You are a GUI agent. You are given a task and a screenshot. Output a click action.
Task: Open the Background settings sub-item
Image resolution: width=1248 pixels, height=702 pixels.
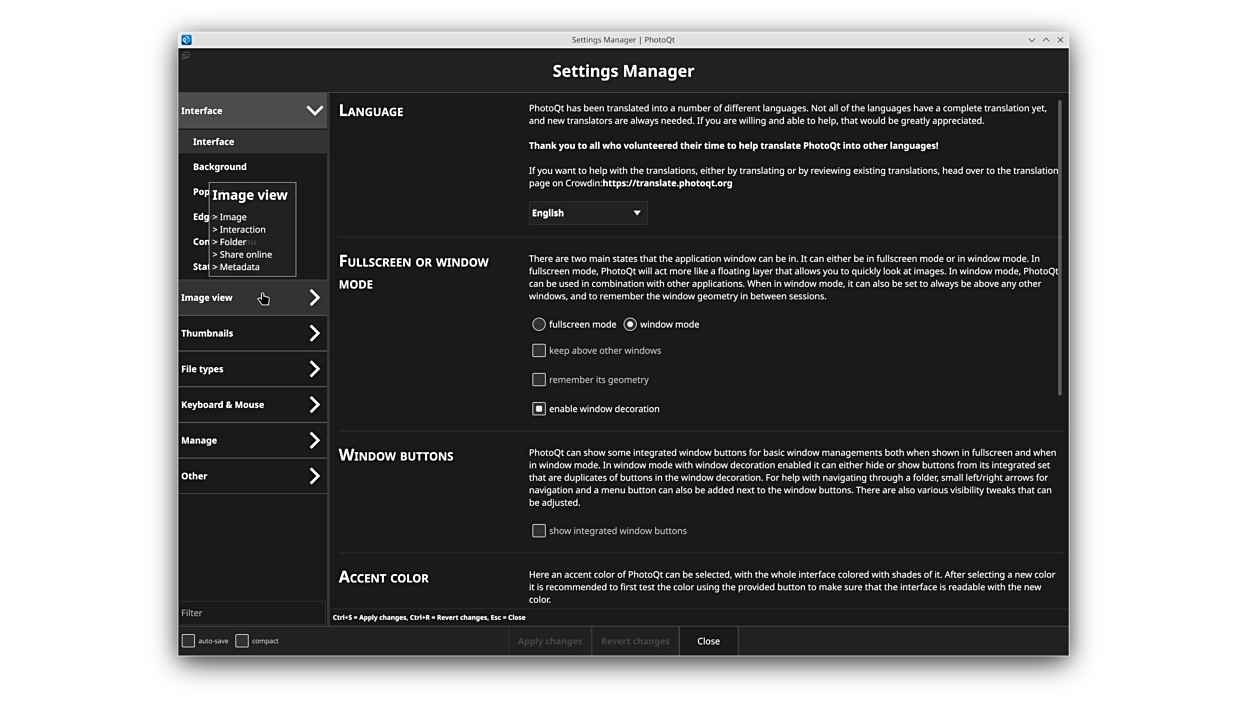point(220,167)
